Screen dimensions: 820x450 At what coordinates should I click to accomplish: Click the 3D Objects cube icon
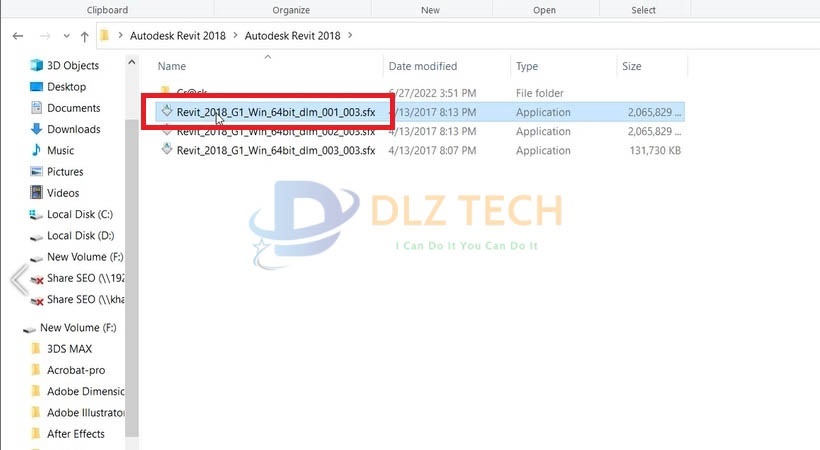(36, 65)
